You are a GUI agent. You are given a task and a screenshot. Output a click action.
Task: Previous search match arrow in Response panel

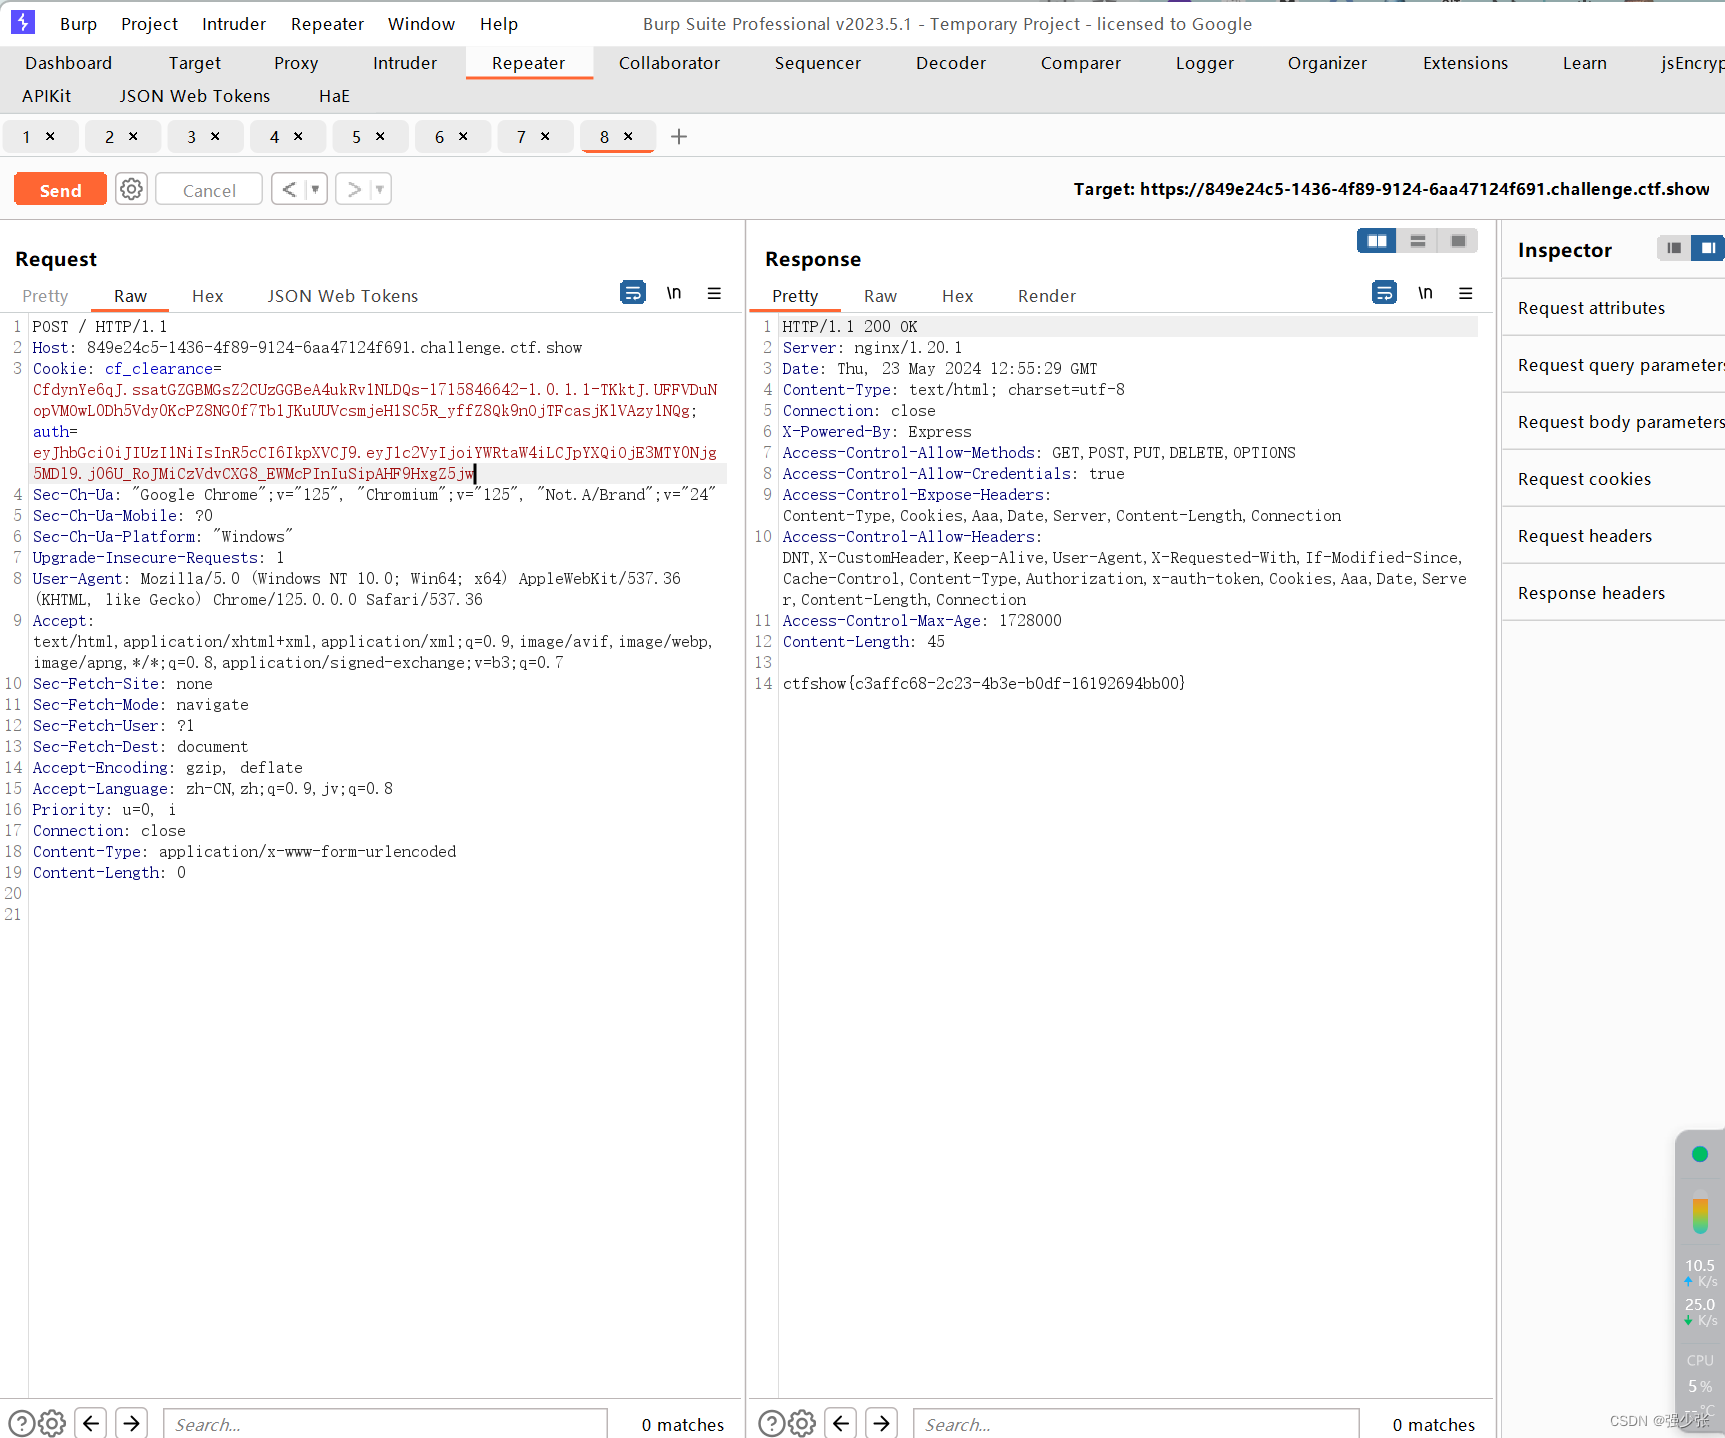[x=841, y=1423]
